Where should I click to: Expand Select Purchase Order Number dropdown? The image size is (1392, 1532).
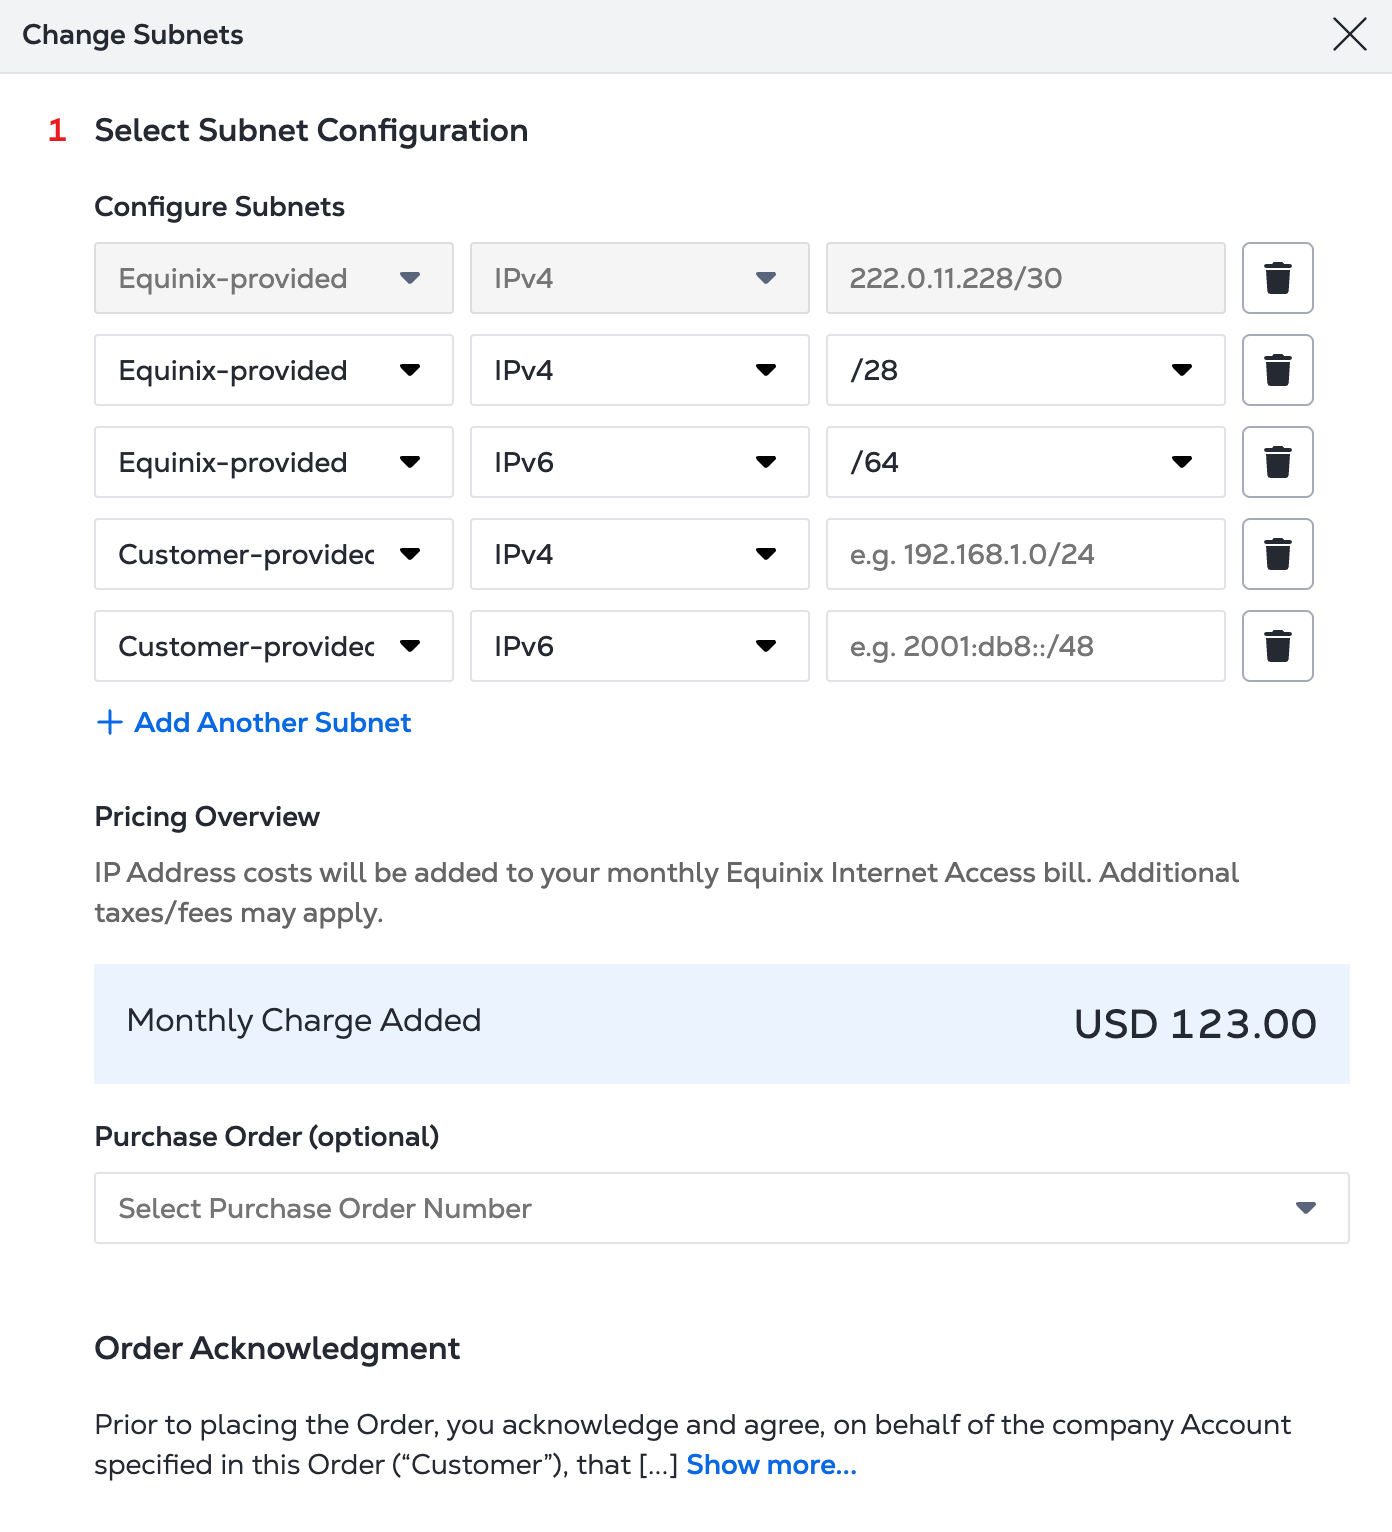coord(721,1208)
